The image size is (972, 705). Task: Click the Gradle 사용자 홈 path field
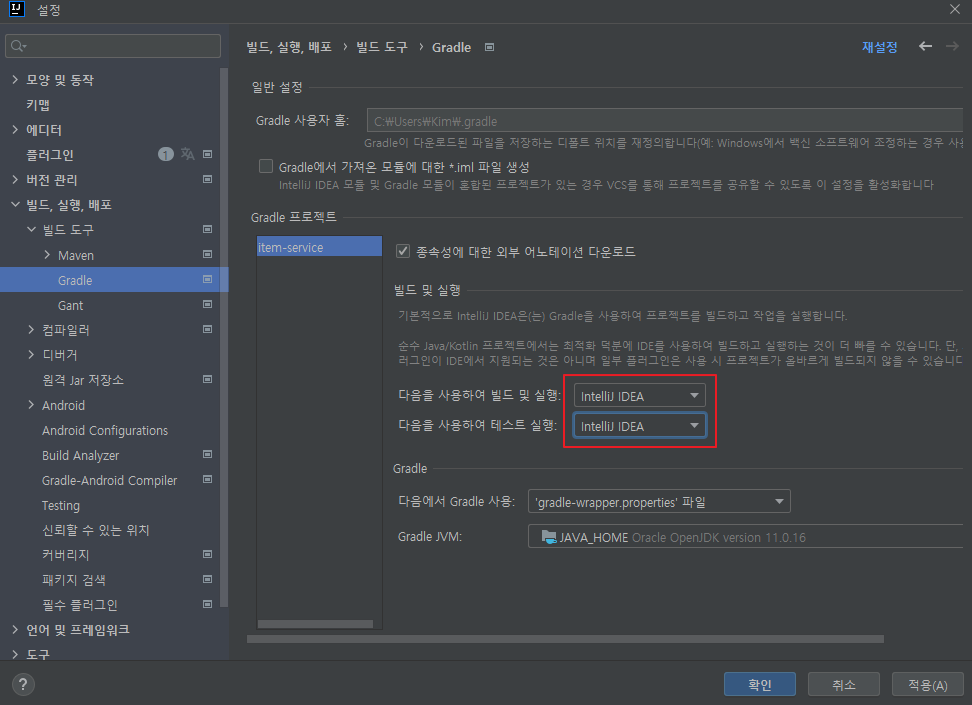665,120
